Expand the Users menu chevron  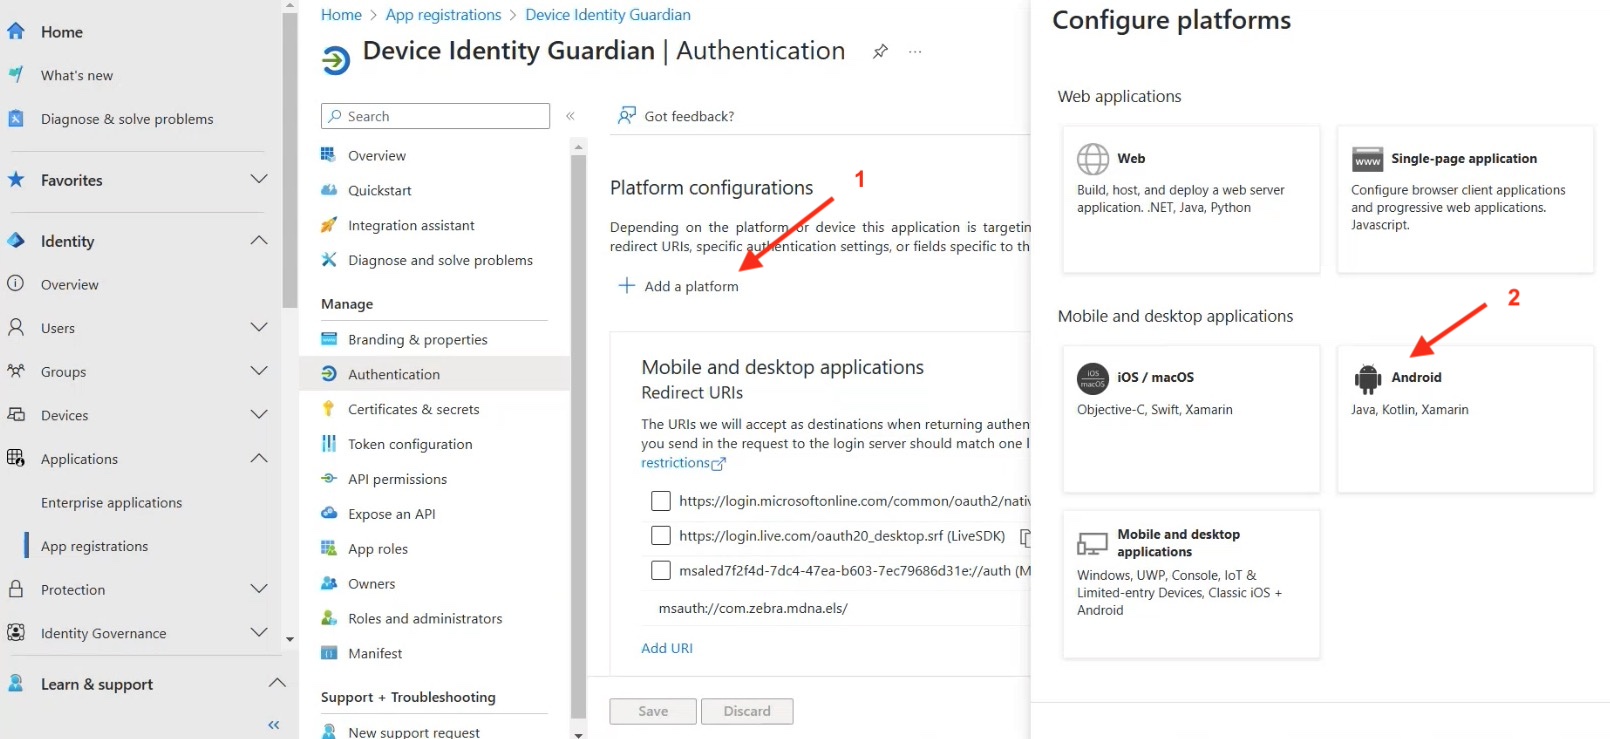pos(259,328)
